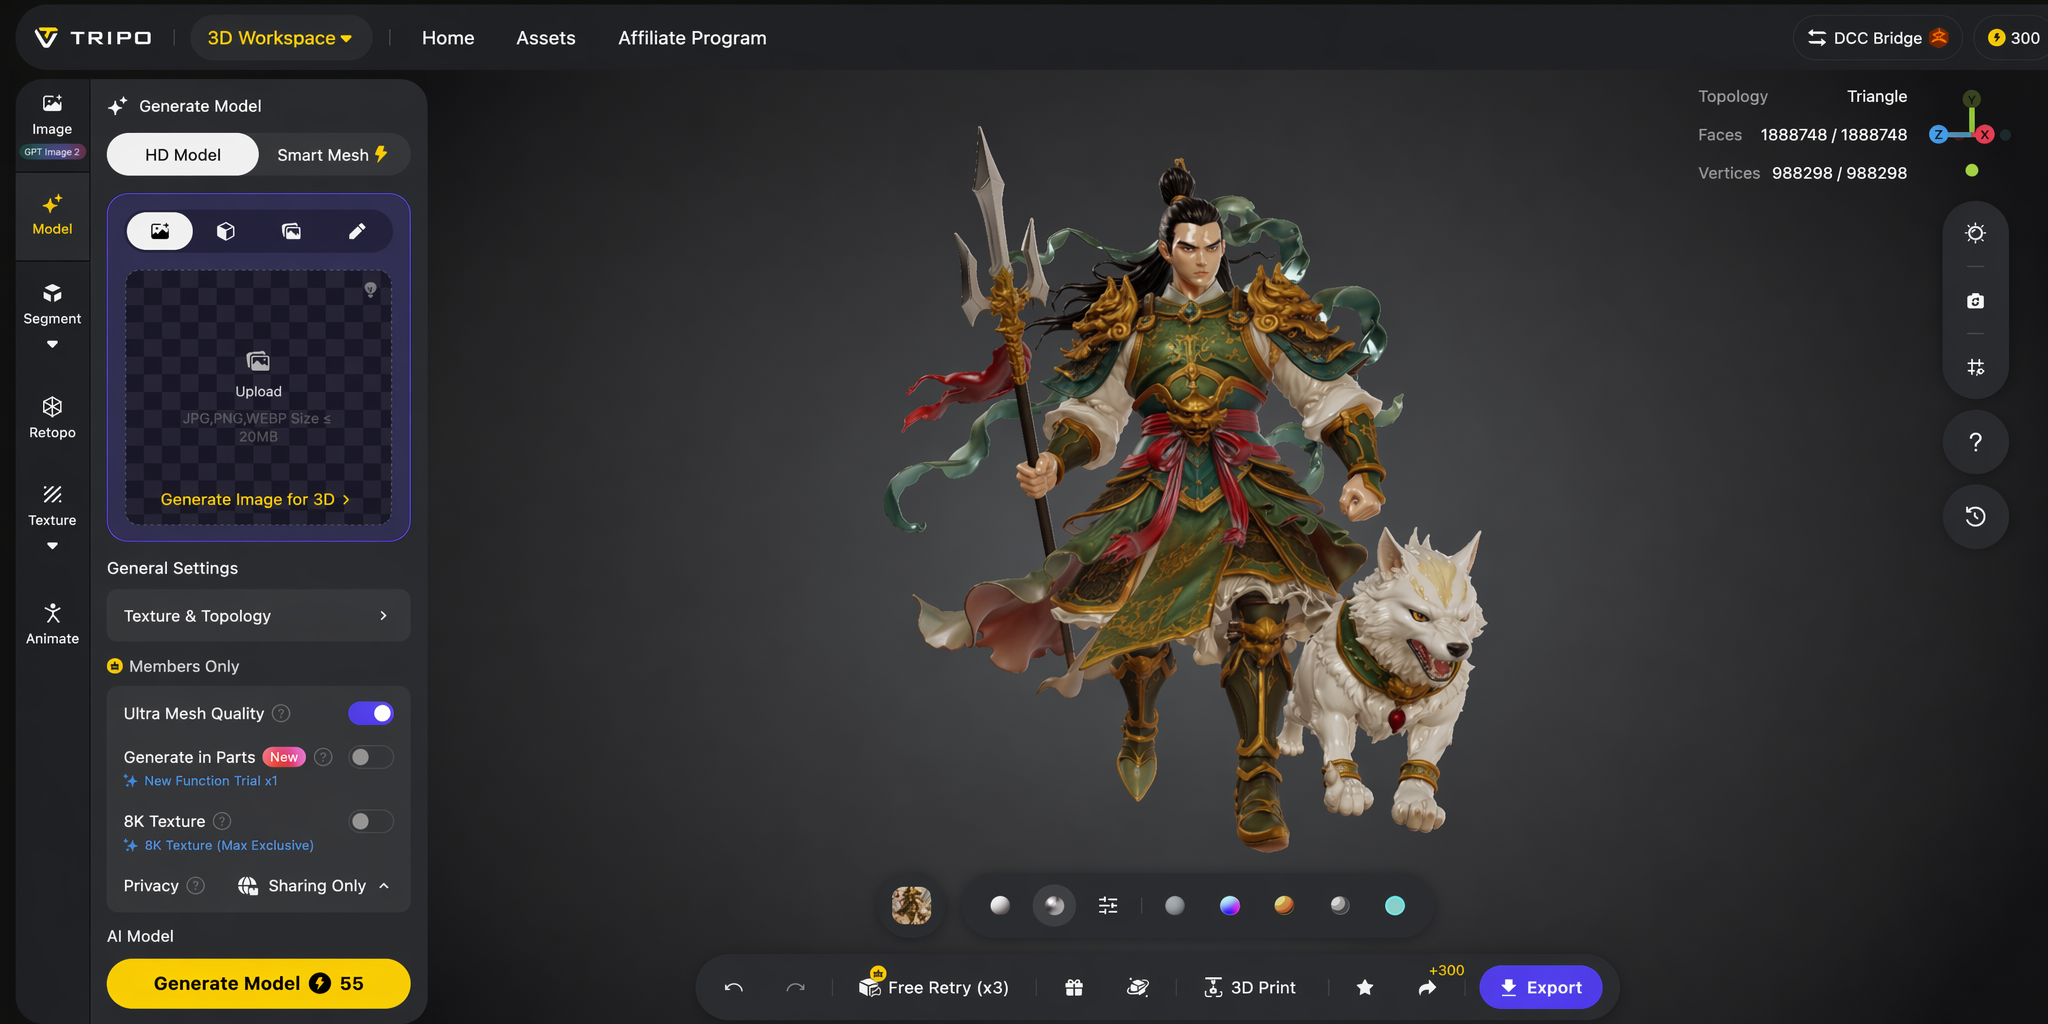Screen dimensions: 2048x1024
Task: Open the lighting settings sun icon
Action: click(1975, 233)
